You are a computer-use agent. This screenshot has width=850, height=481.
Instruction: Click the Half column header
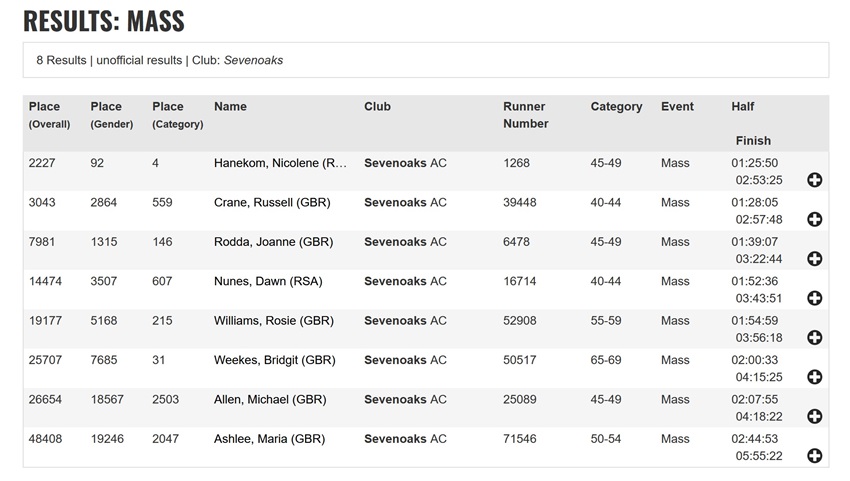(743, 106)
